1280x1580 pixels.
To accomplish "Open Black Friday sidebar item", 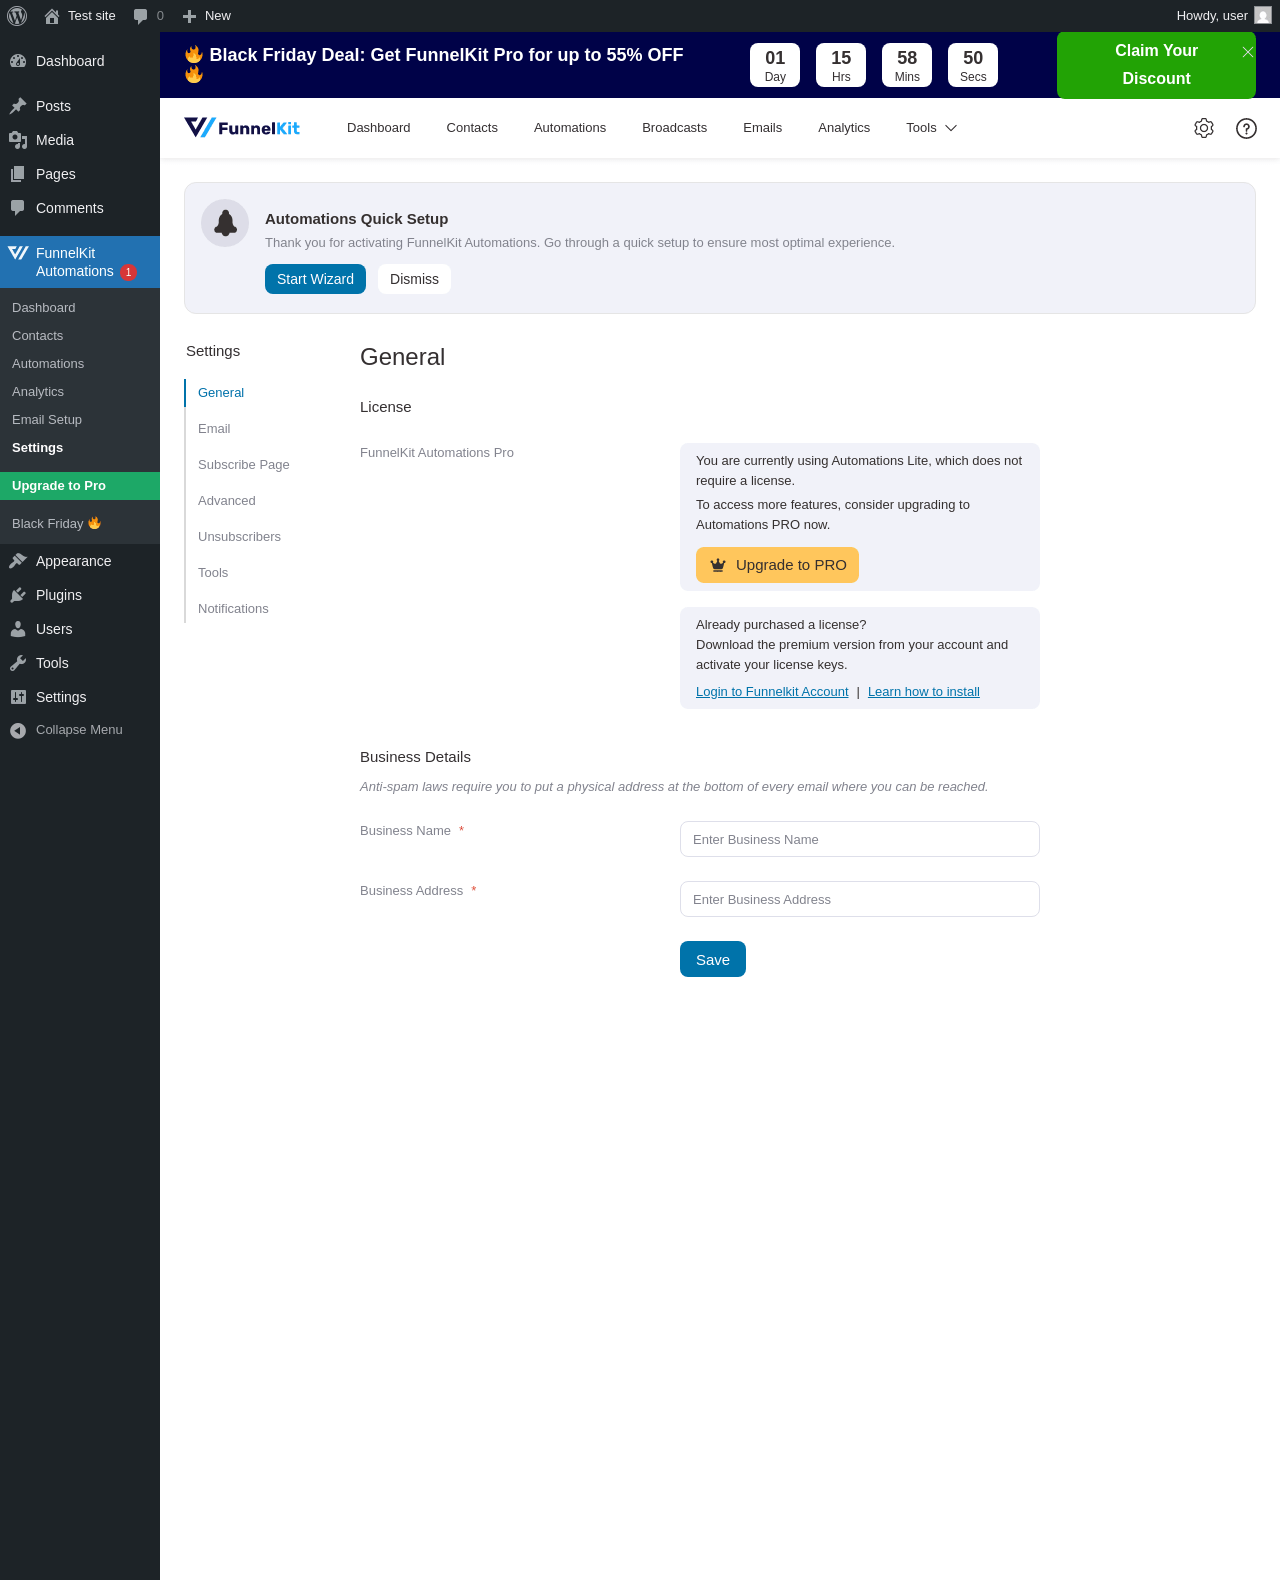I will [x=80, y=524].
